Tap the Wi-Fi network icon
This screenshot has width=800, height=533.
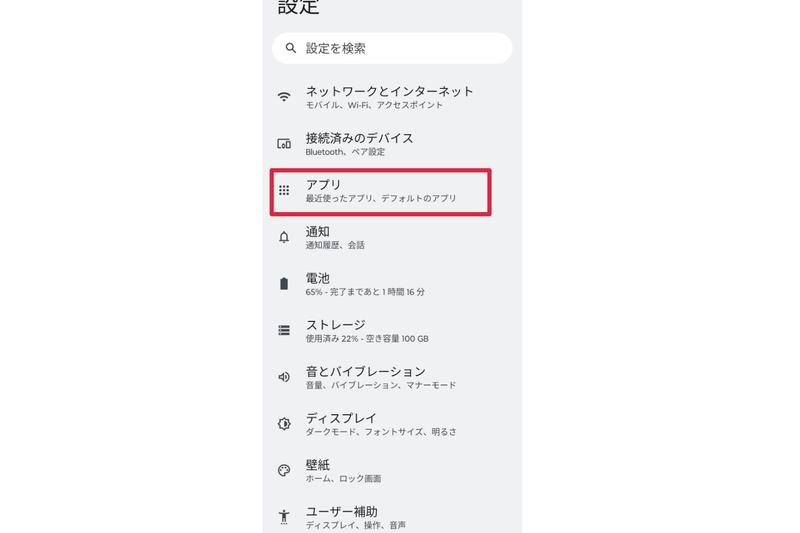pyautogui.click(x=284, y=97)
